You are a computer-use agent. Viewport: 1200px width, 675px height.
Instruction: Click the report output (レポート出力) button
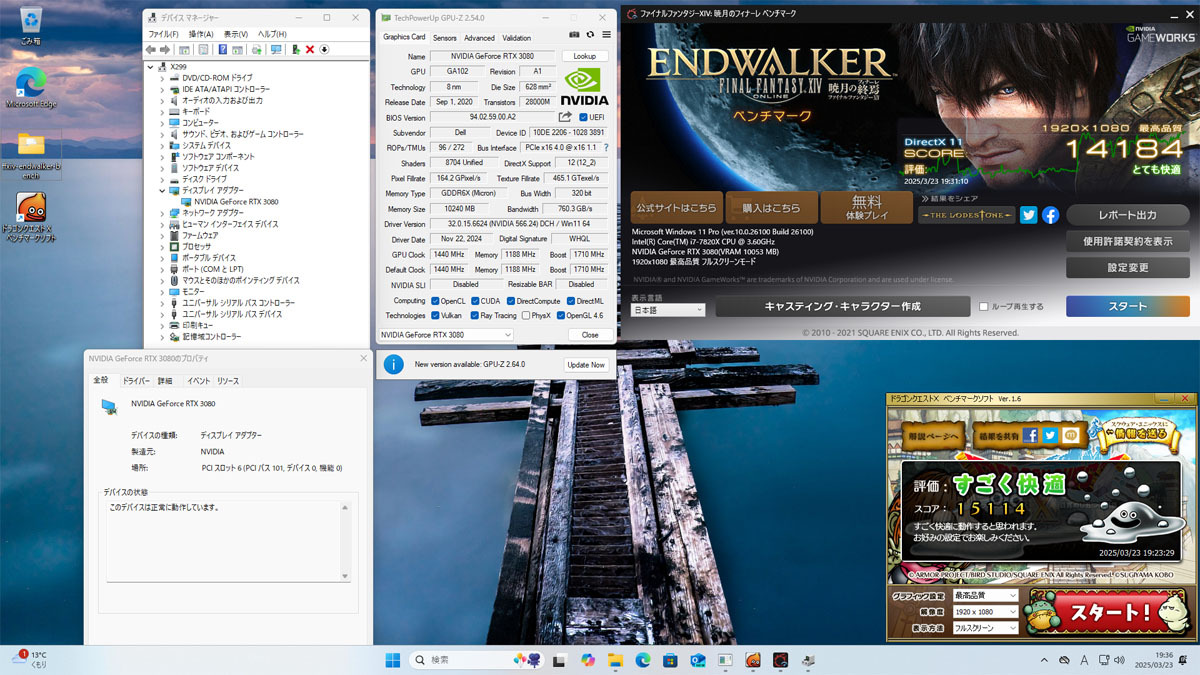coord(1128,215)
